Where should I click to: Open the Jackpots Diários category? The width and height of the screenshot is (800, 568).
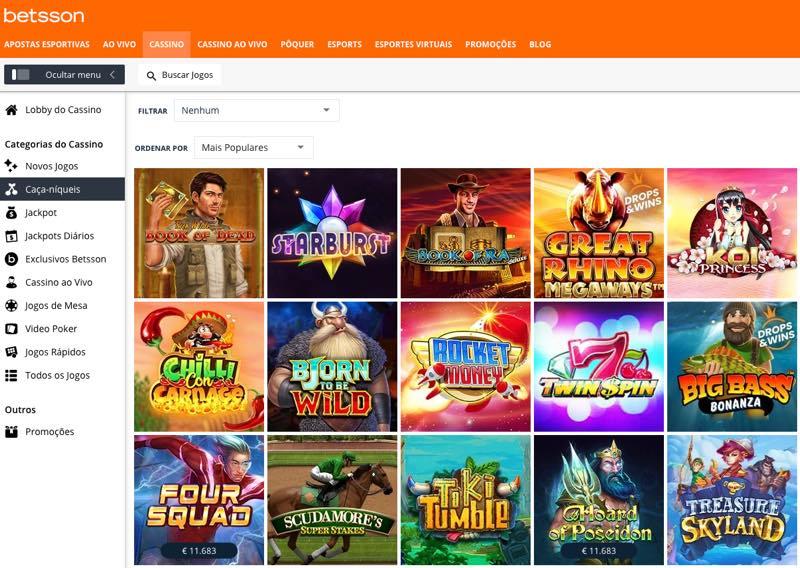click(x=59, y=236)
